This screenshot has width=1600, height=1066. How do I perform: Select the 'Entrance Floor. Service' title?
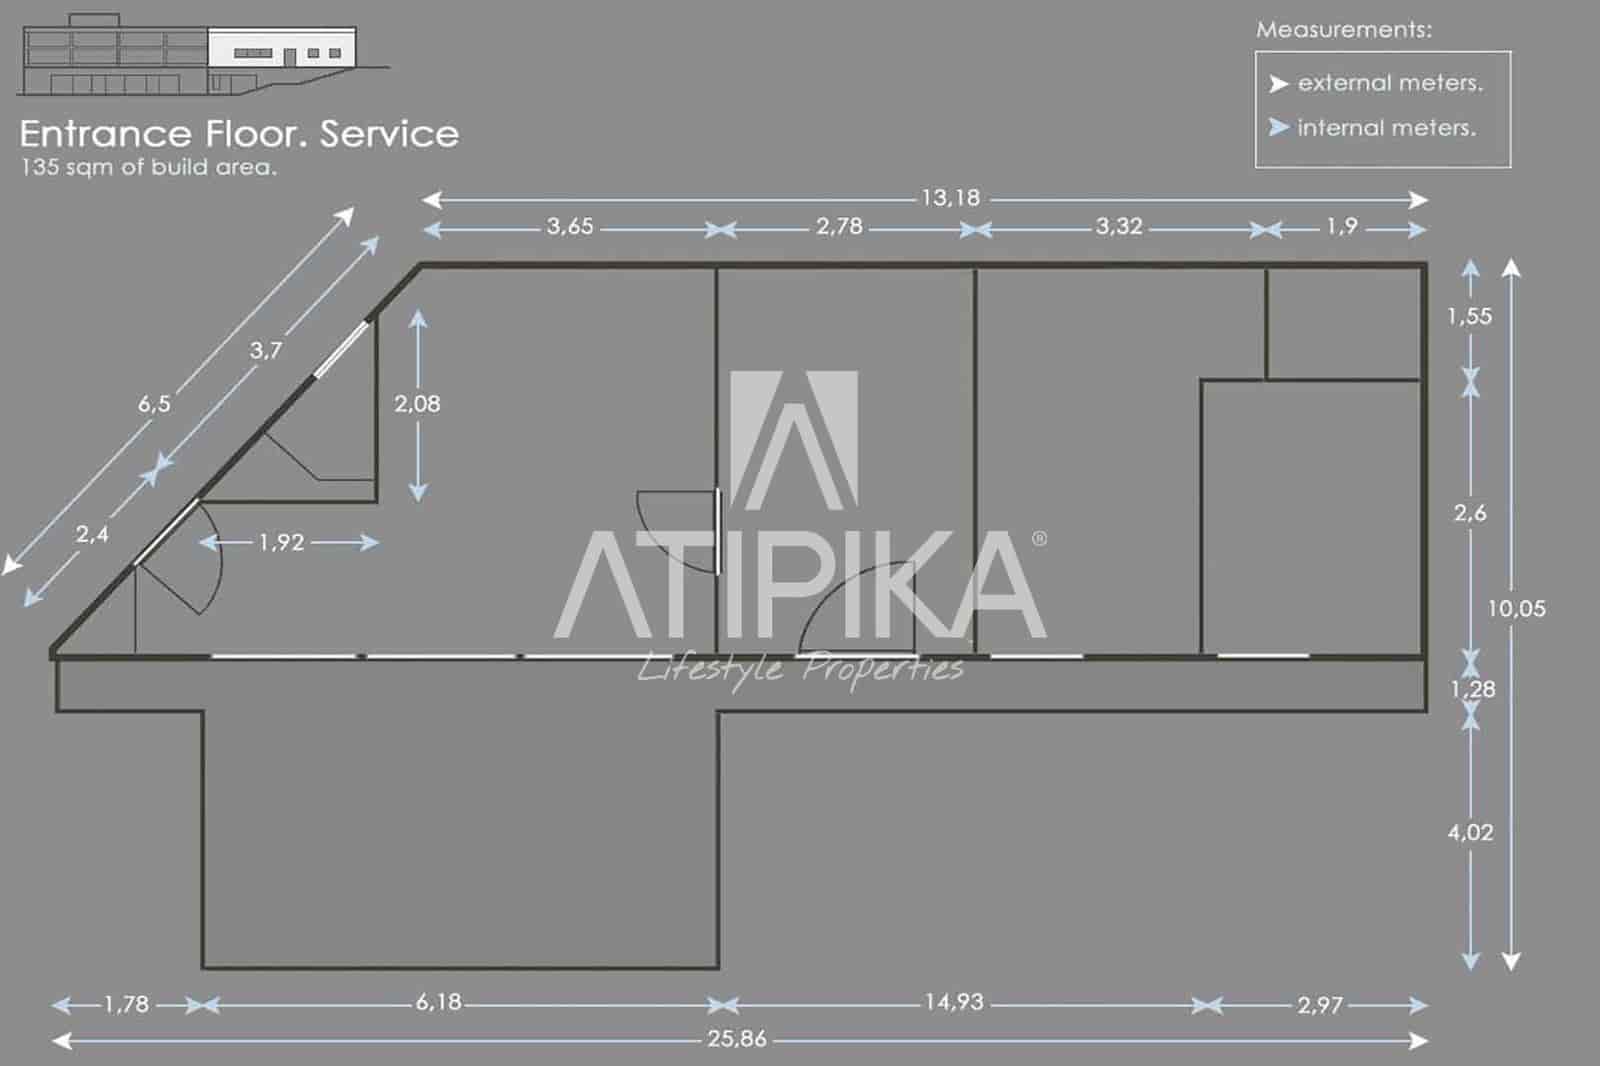pyautogui.click(x=239, y=134)
